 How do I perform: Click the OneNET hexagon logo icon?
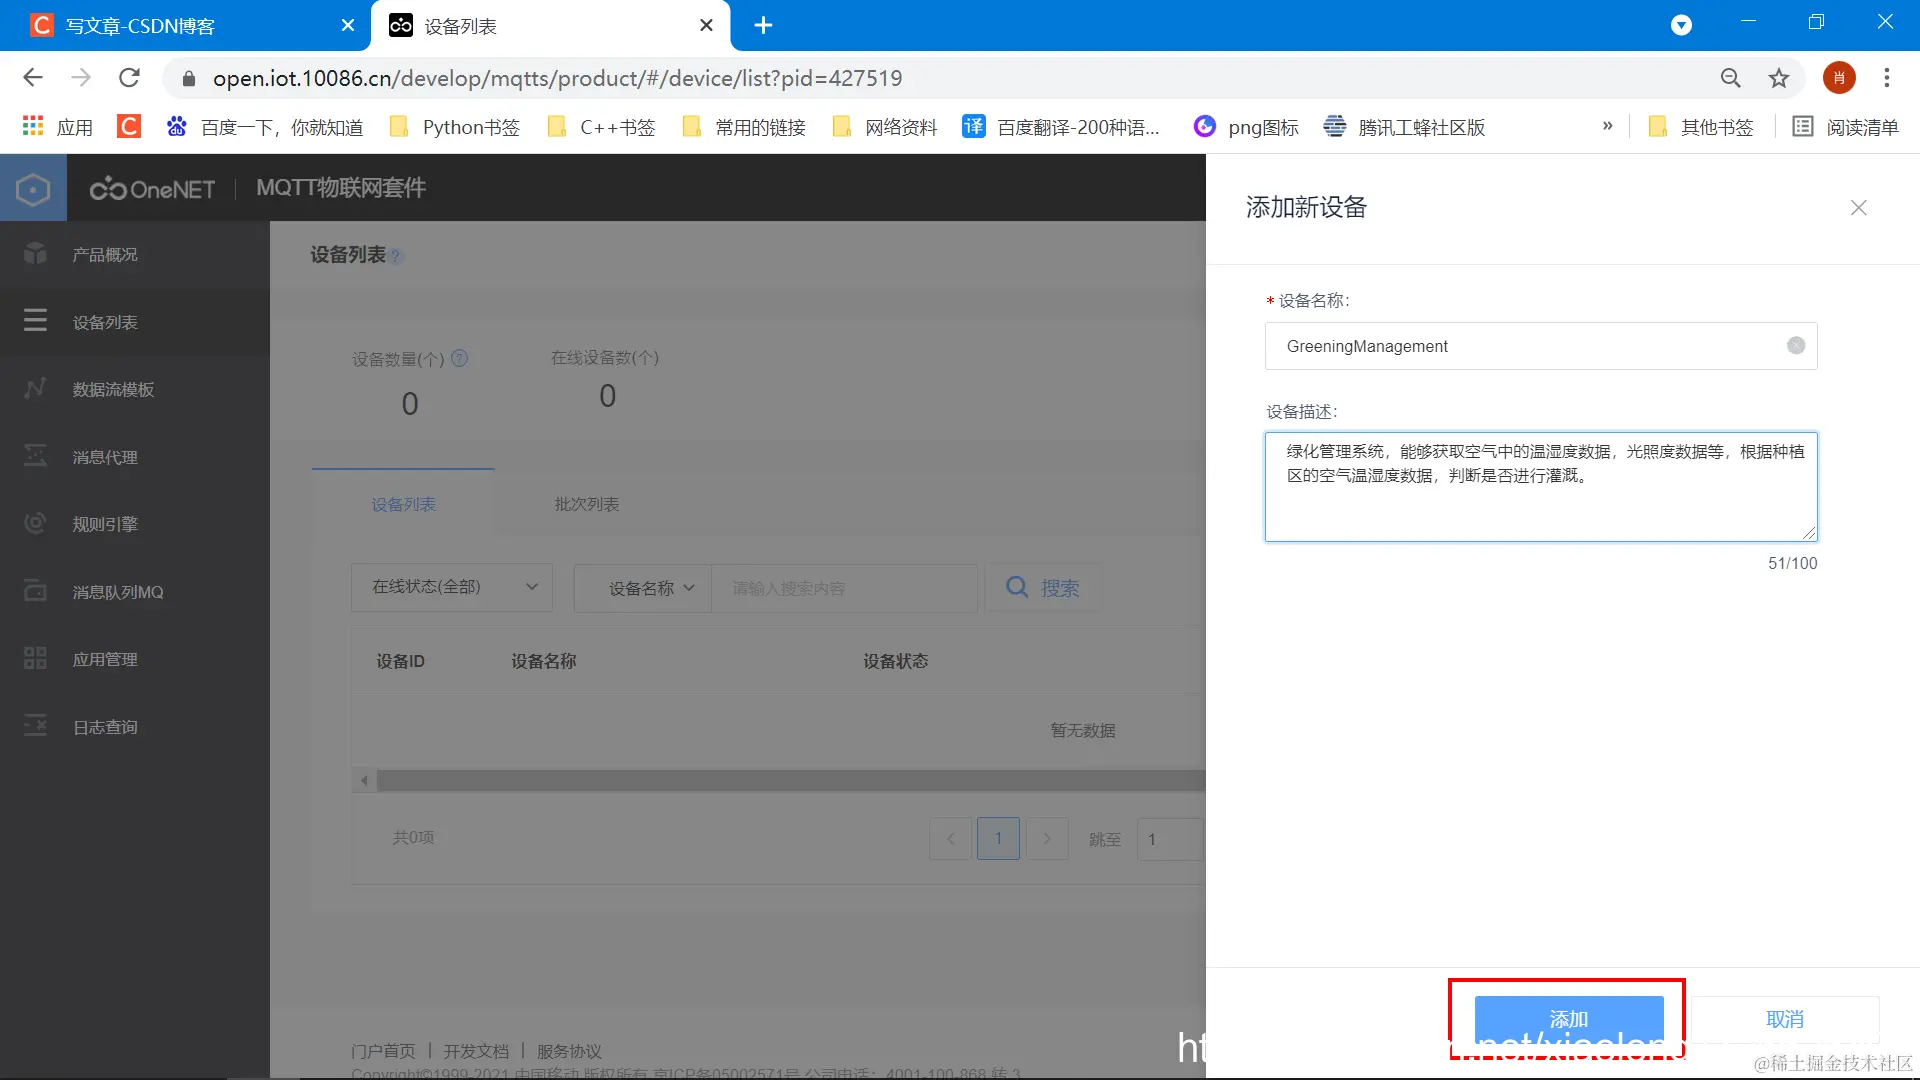point(33,188)
